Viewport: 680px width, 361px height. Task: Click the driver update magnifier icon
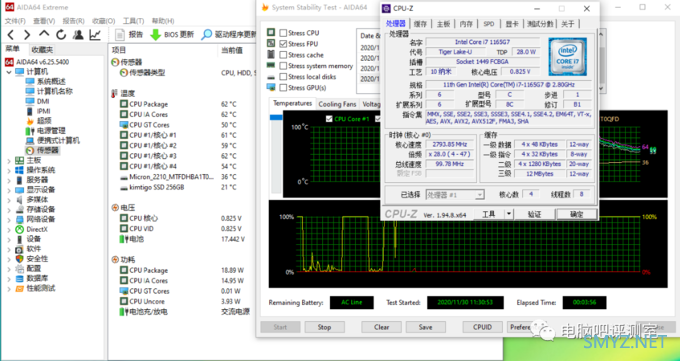(206, 35)
